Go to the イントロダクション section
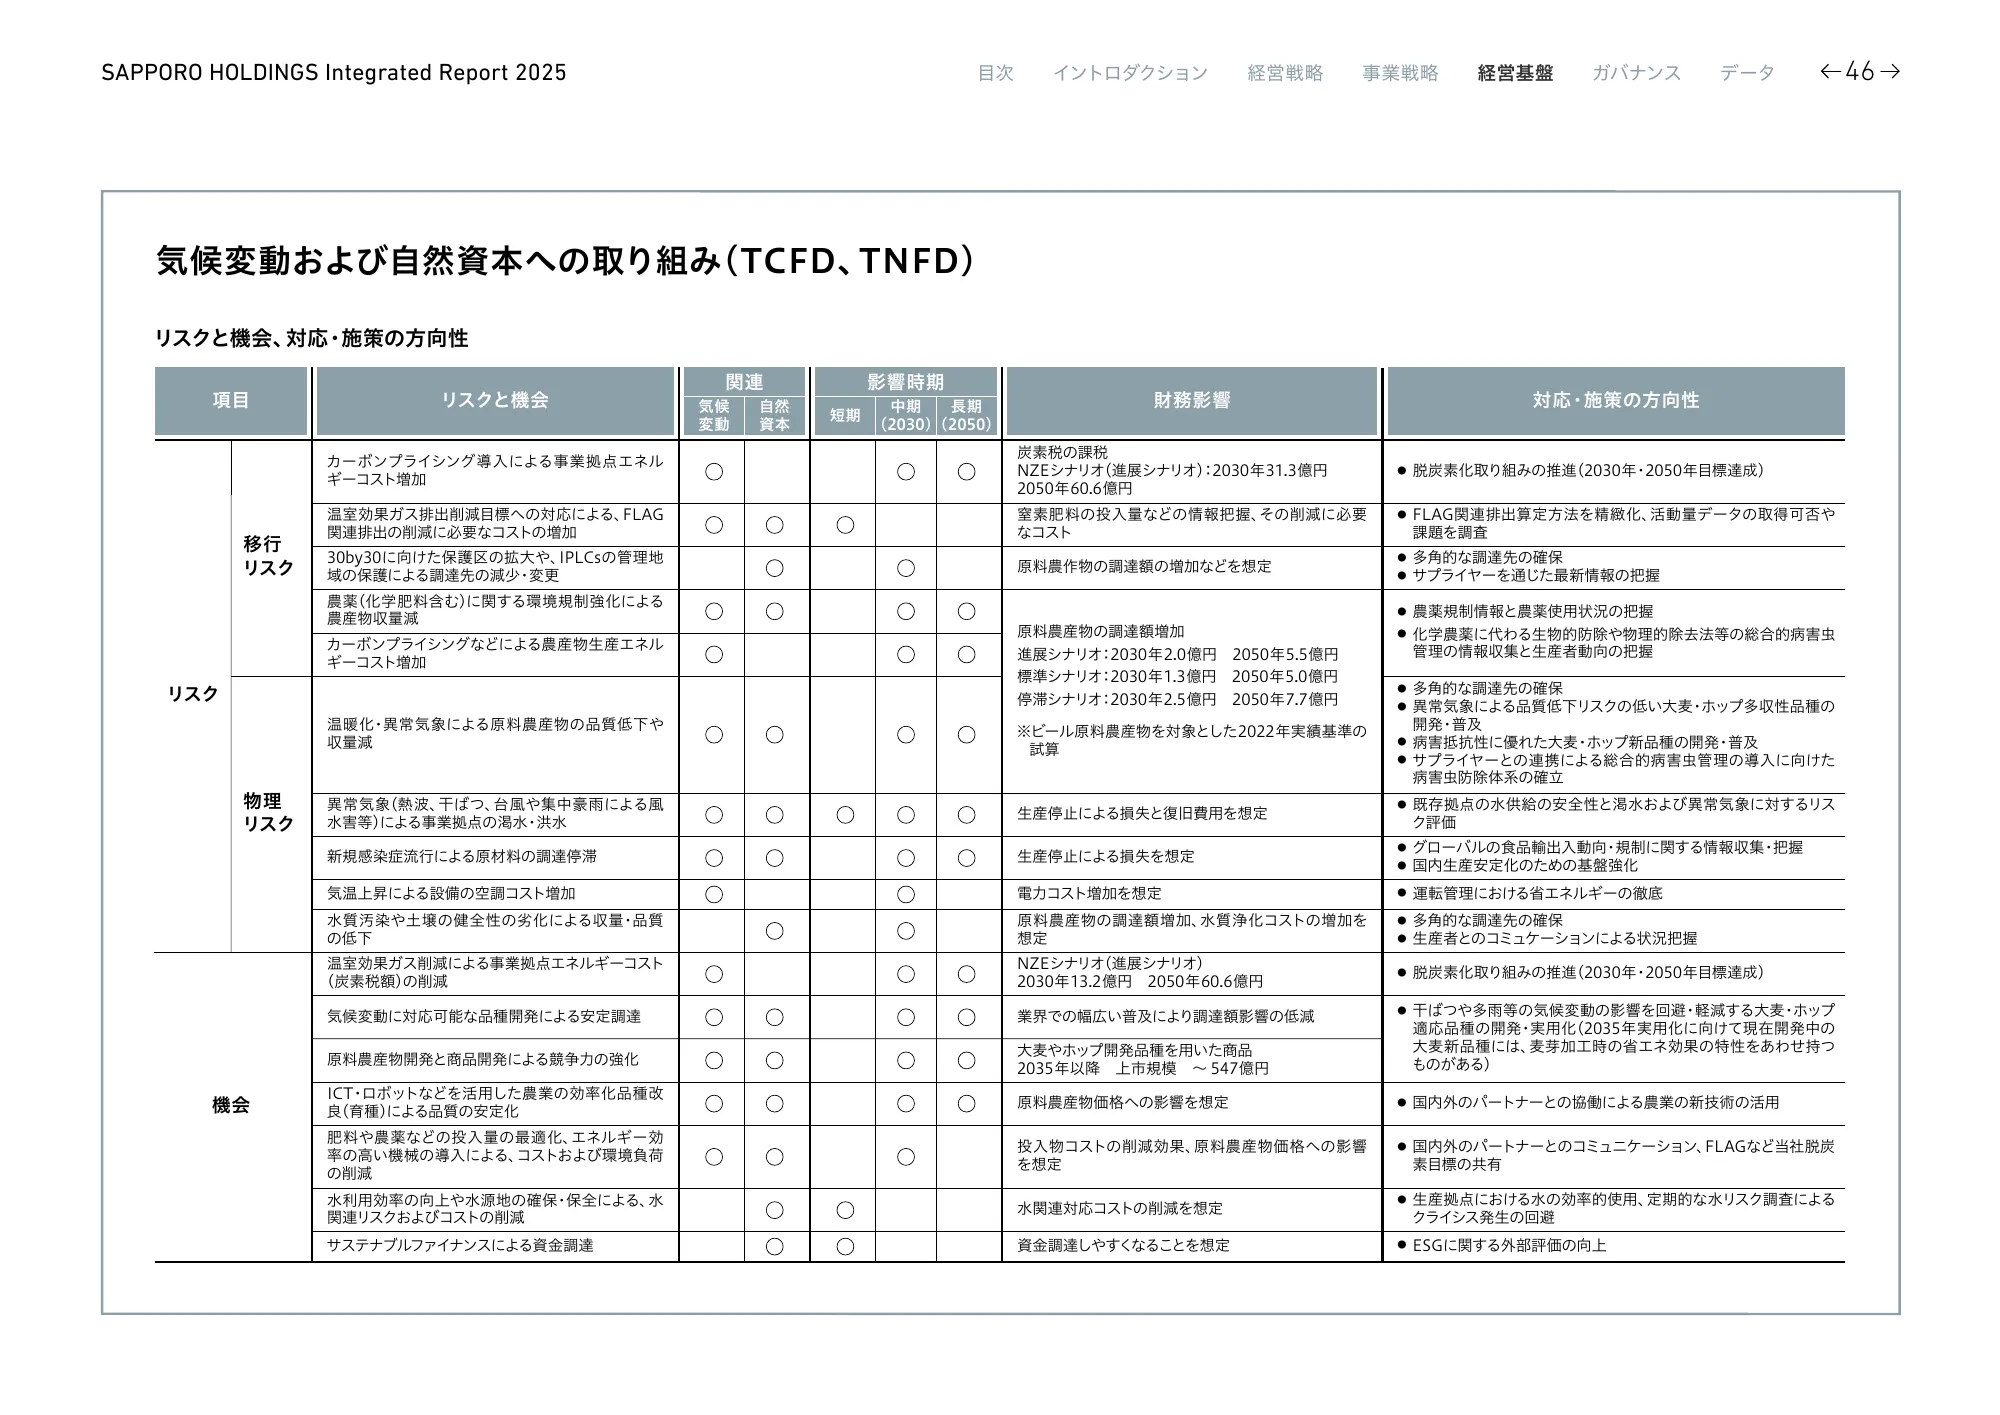The width and height of the screenshot is (2000, 1415). pyautogui.click(x=1130, y=73)
